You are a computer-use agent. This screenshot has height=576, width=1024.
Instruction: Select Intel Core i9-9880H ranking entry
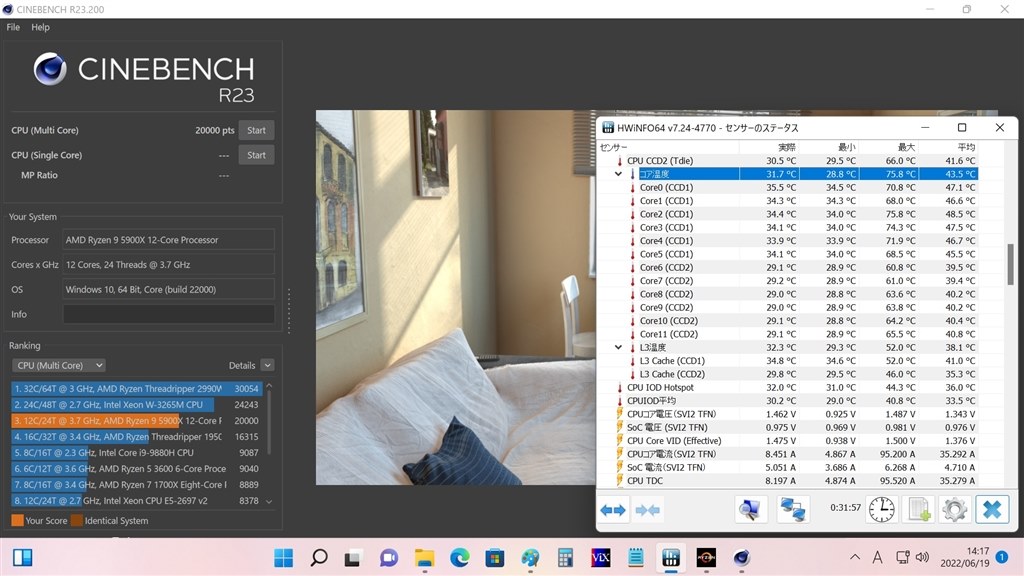[x=136, y=452]
